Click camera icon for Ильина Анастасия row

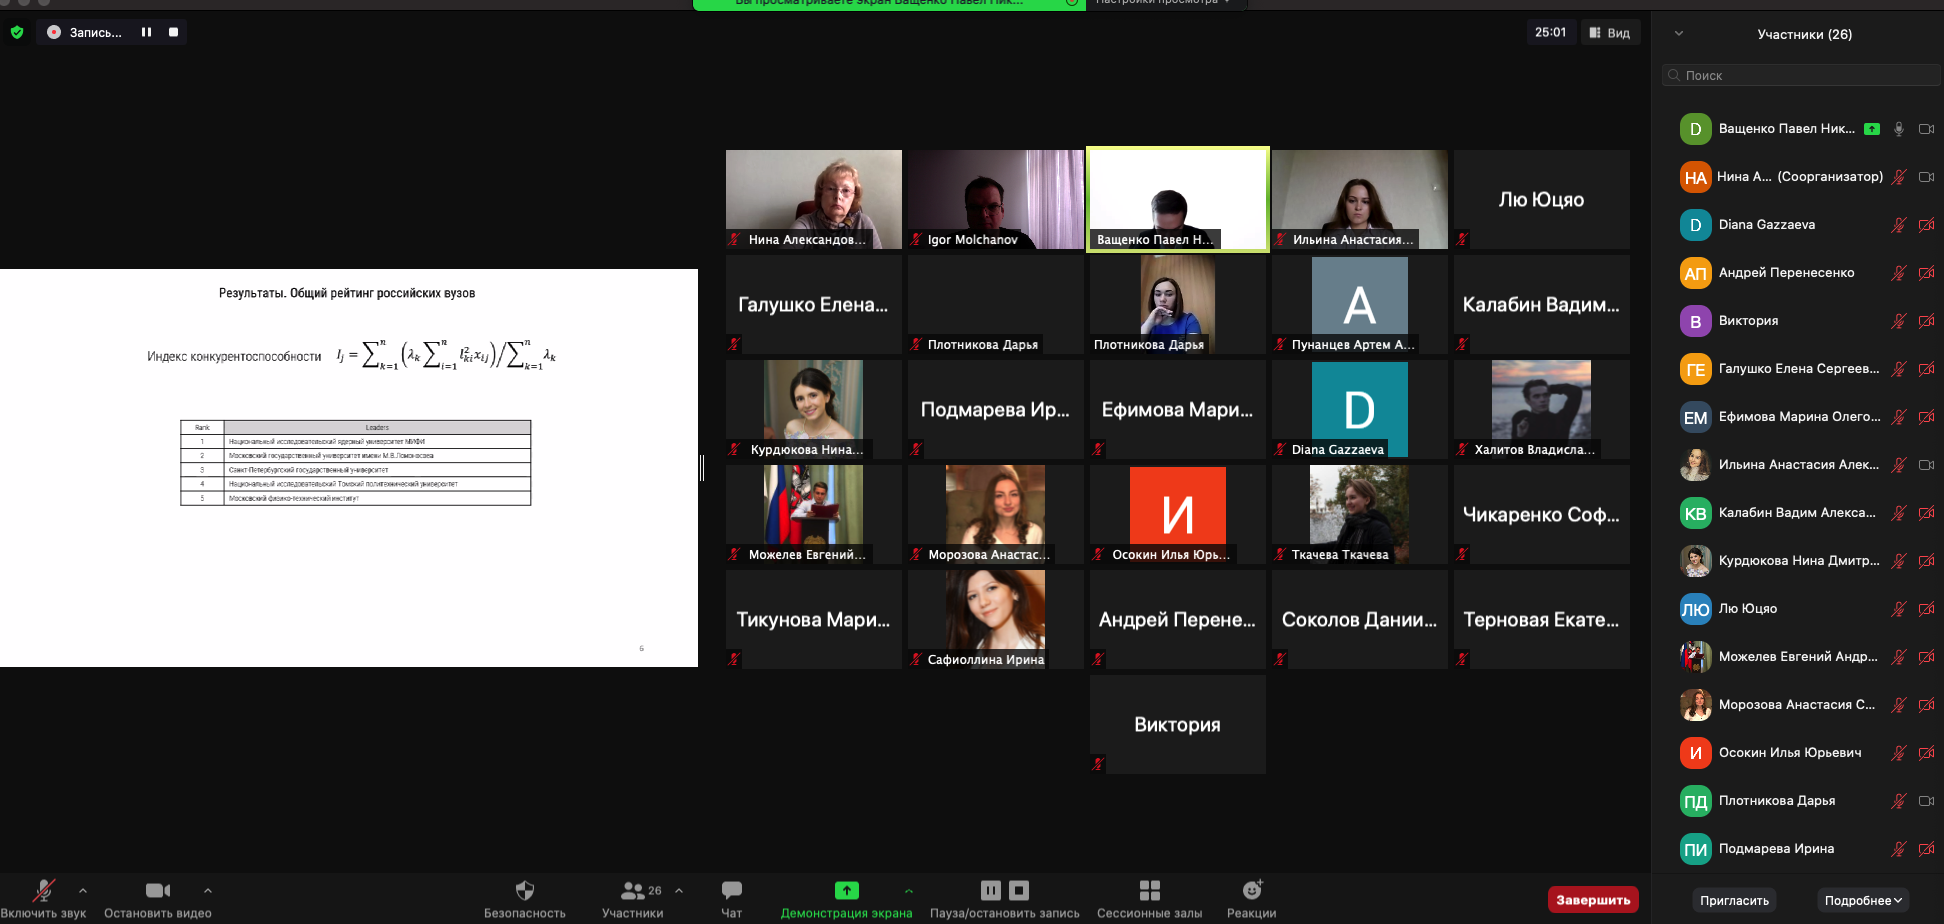[x=1926, y=465]
